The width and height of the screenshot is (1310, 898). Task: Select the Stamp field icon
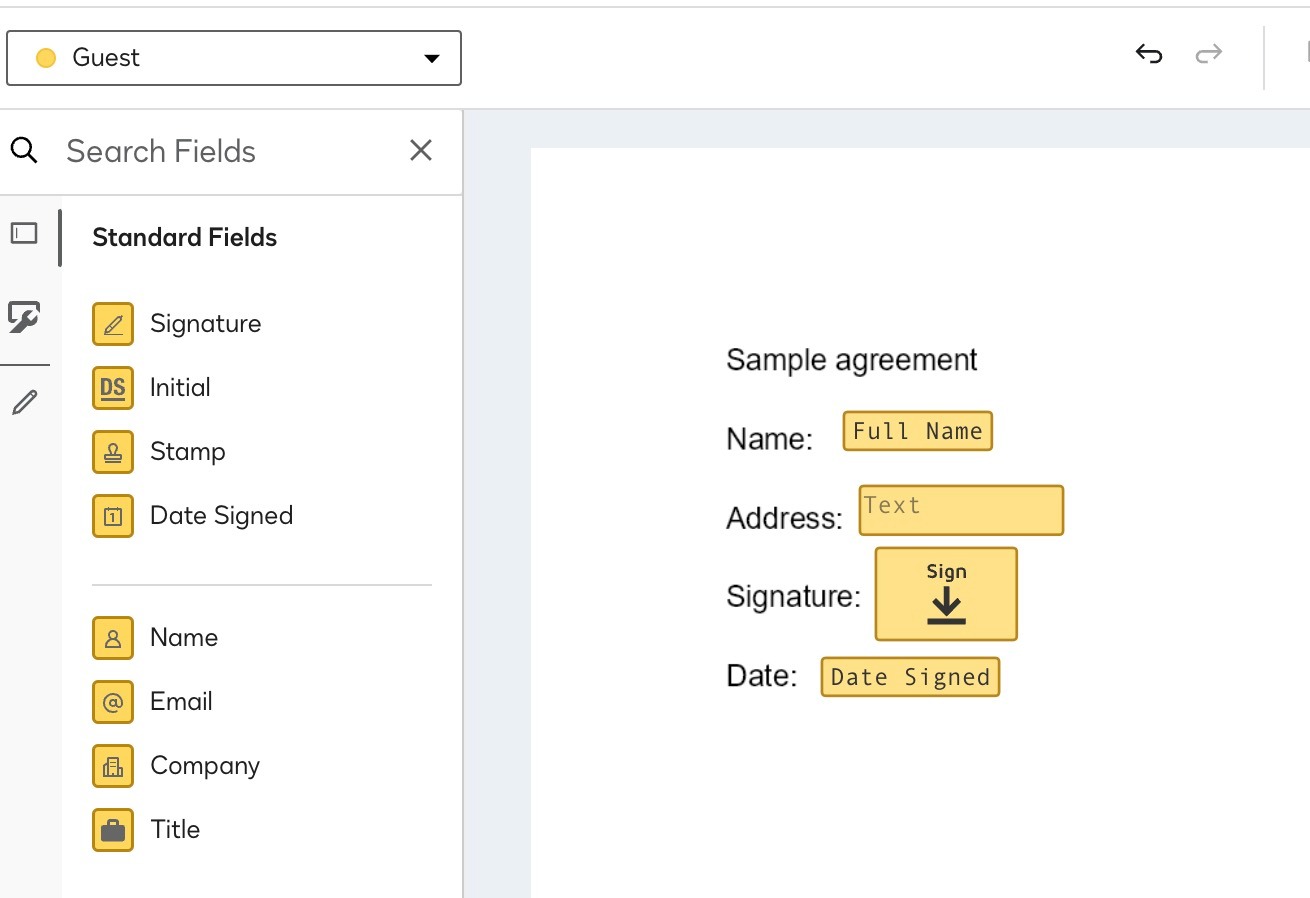tap(113, 451)
